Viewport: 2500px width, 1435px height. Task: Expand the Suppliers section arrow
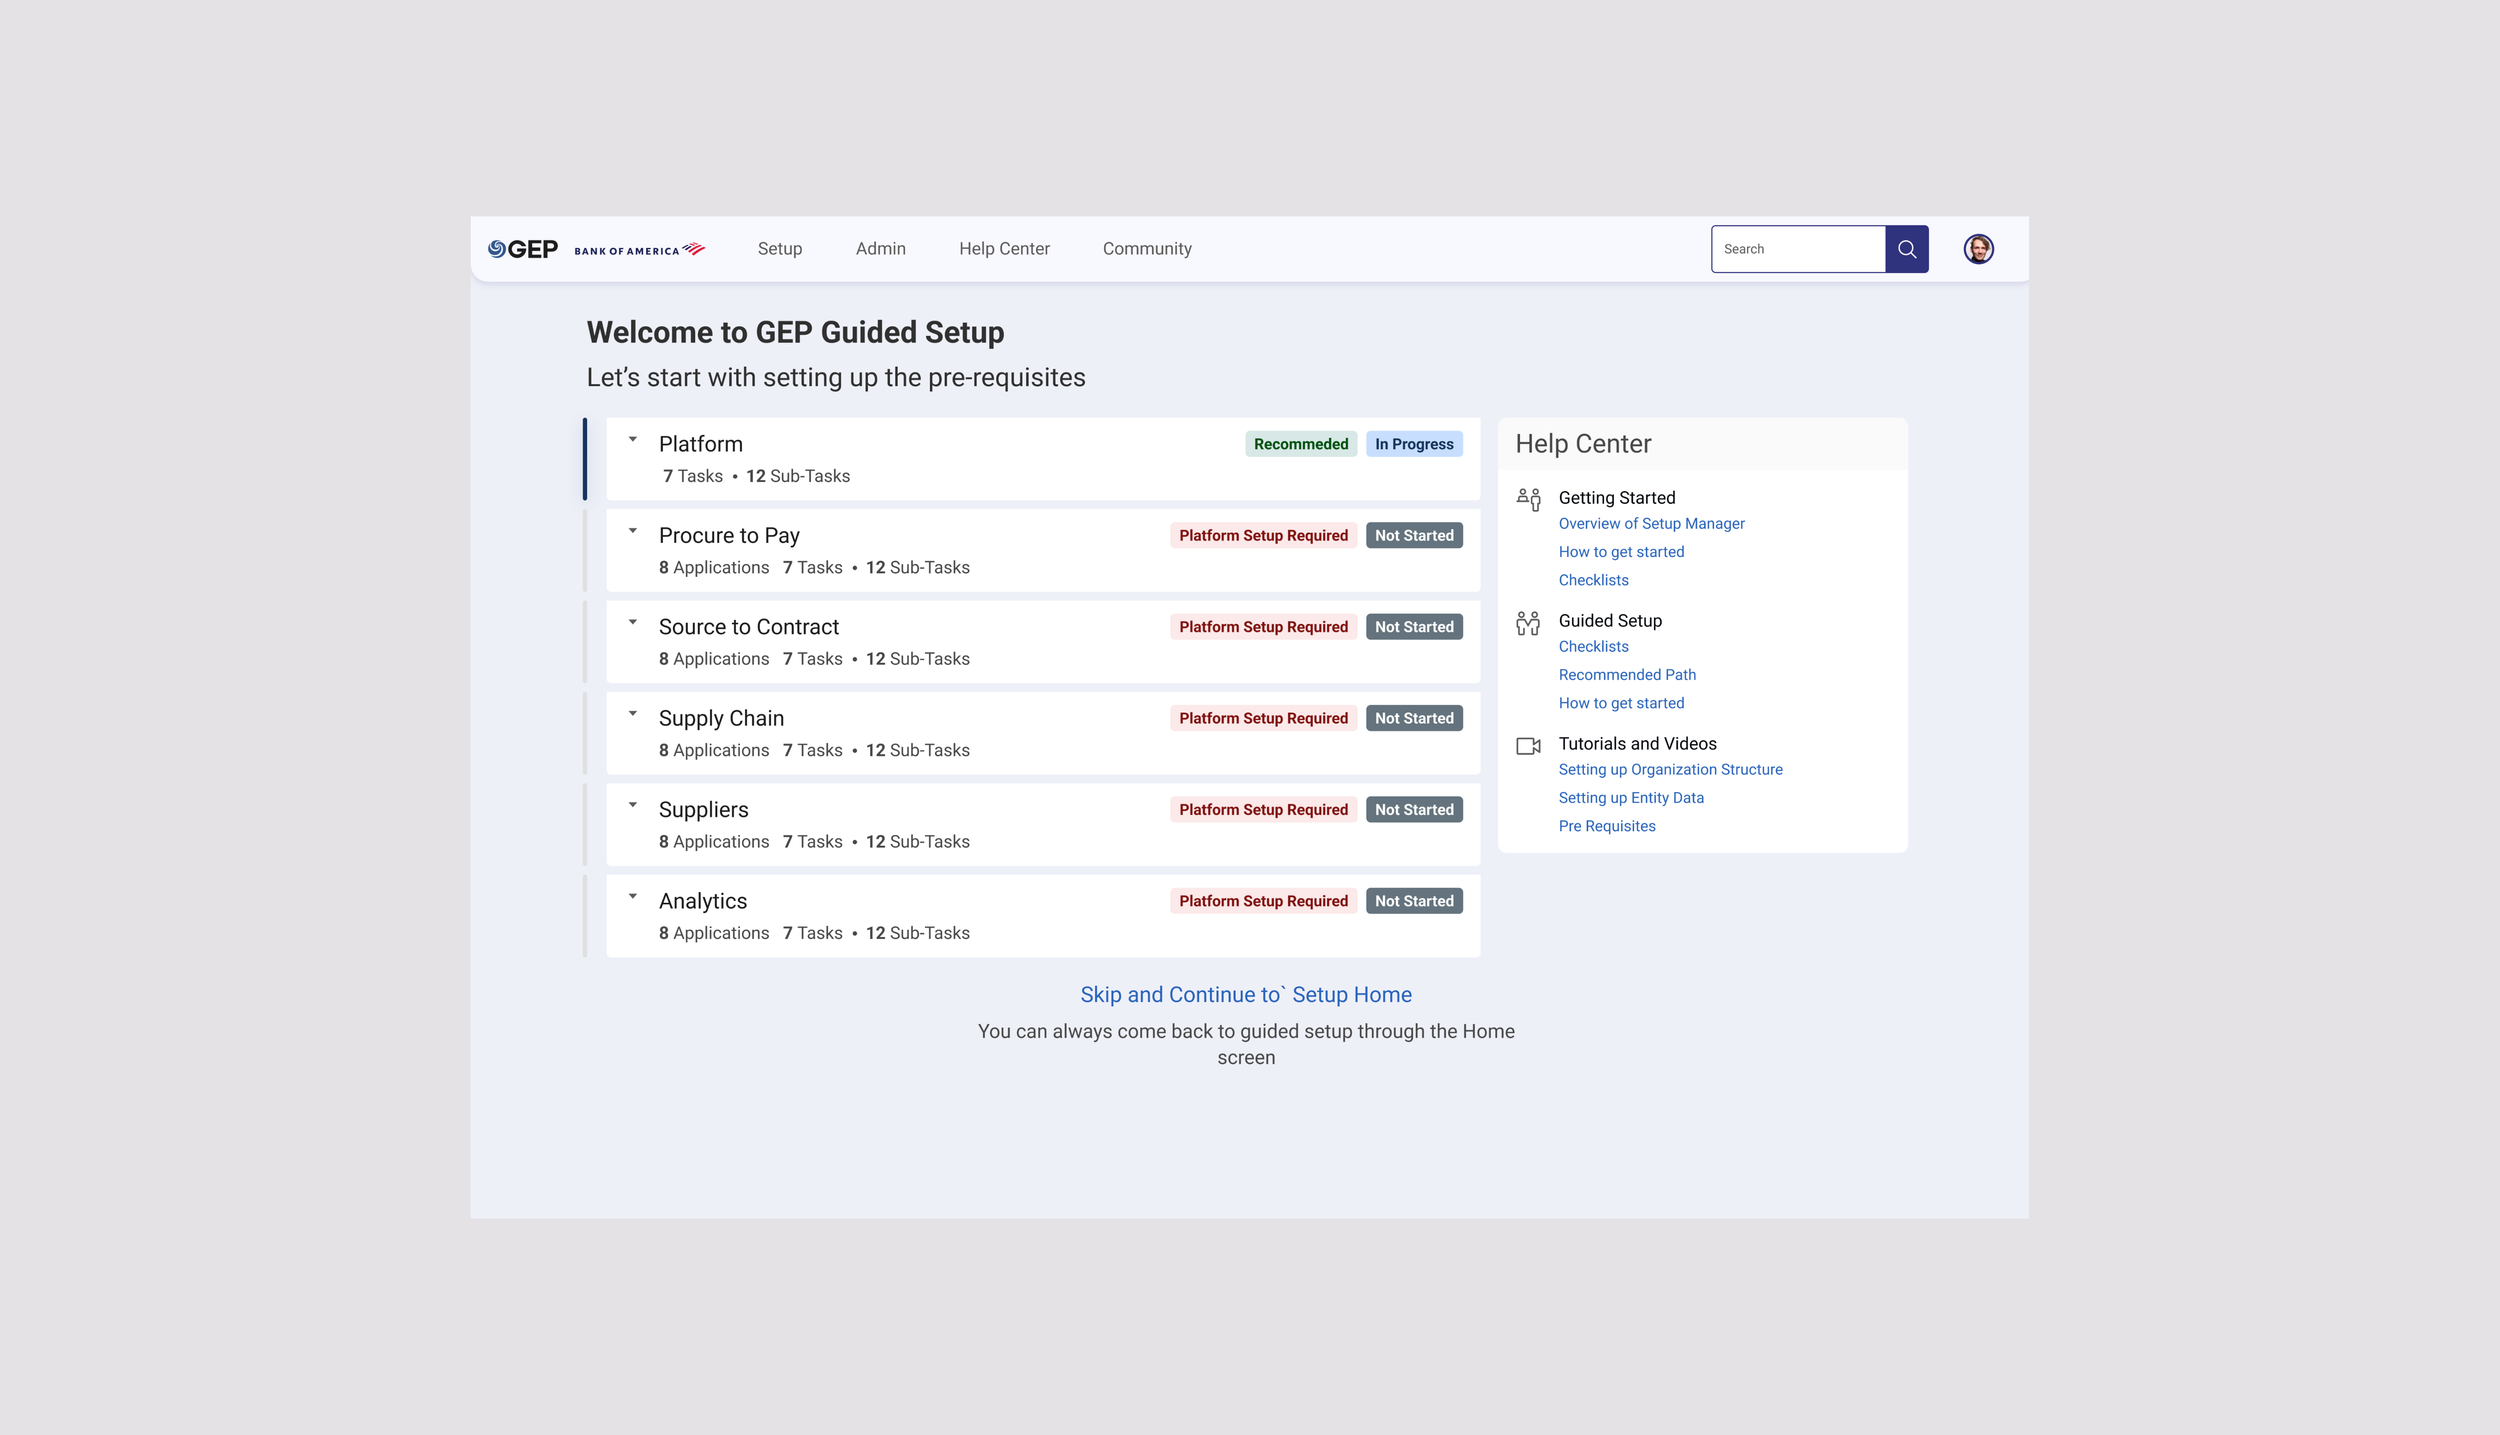click(633, 805)
